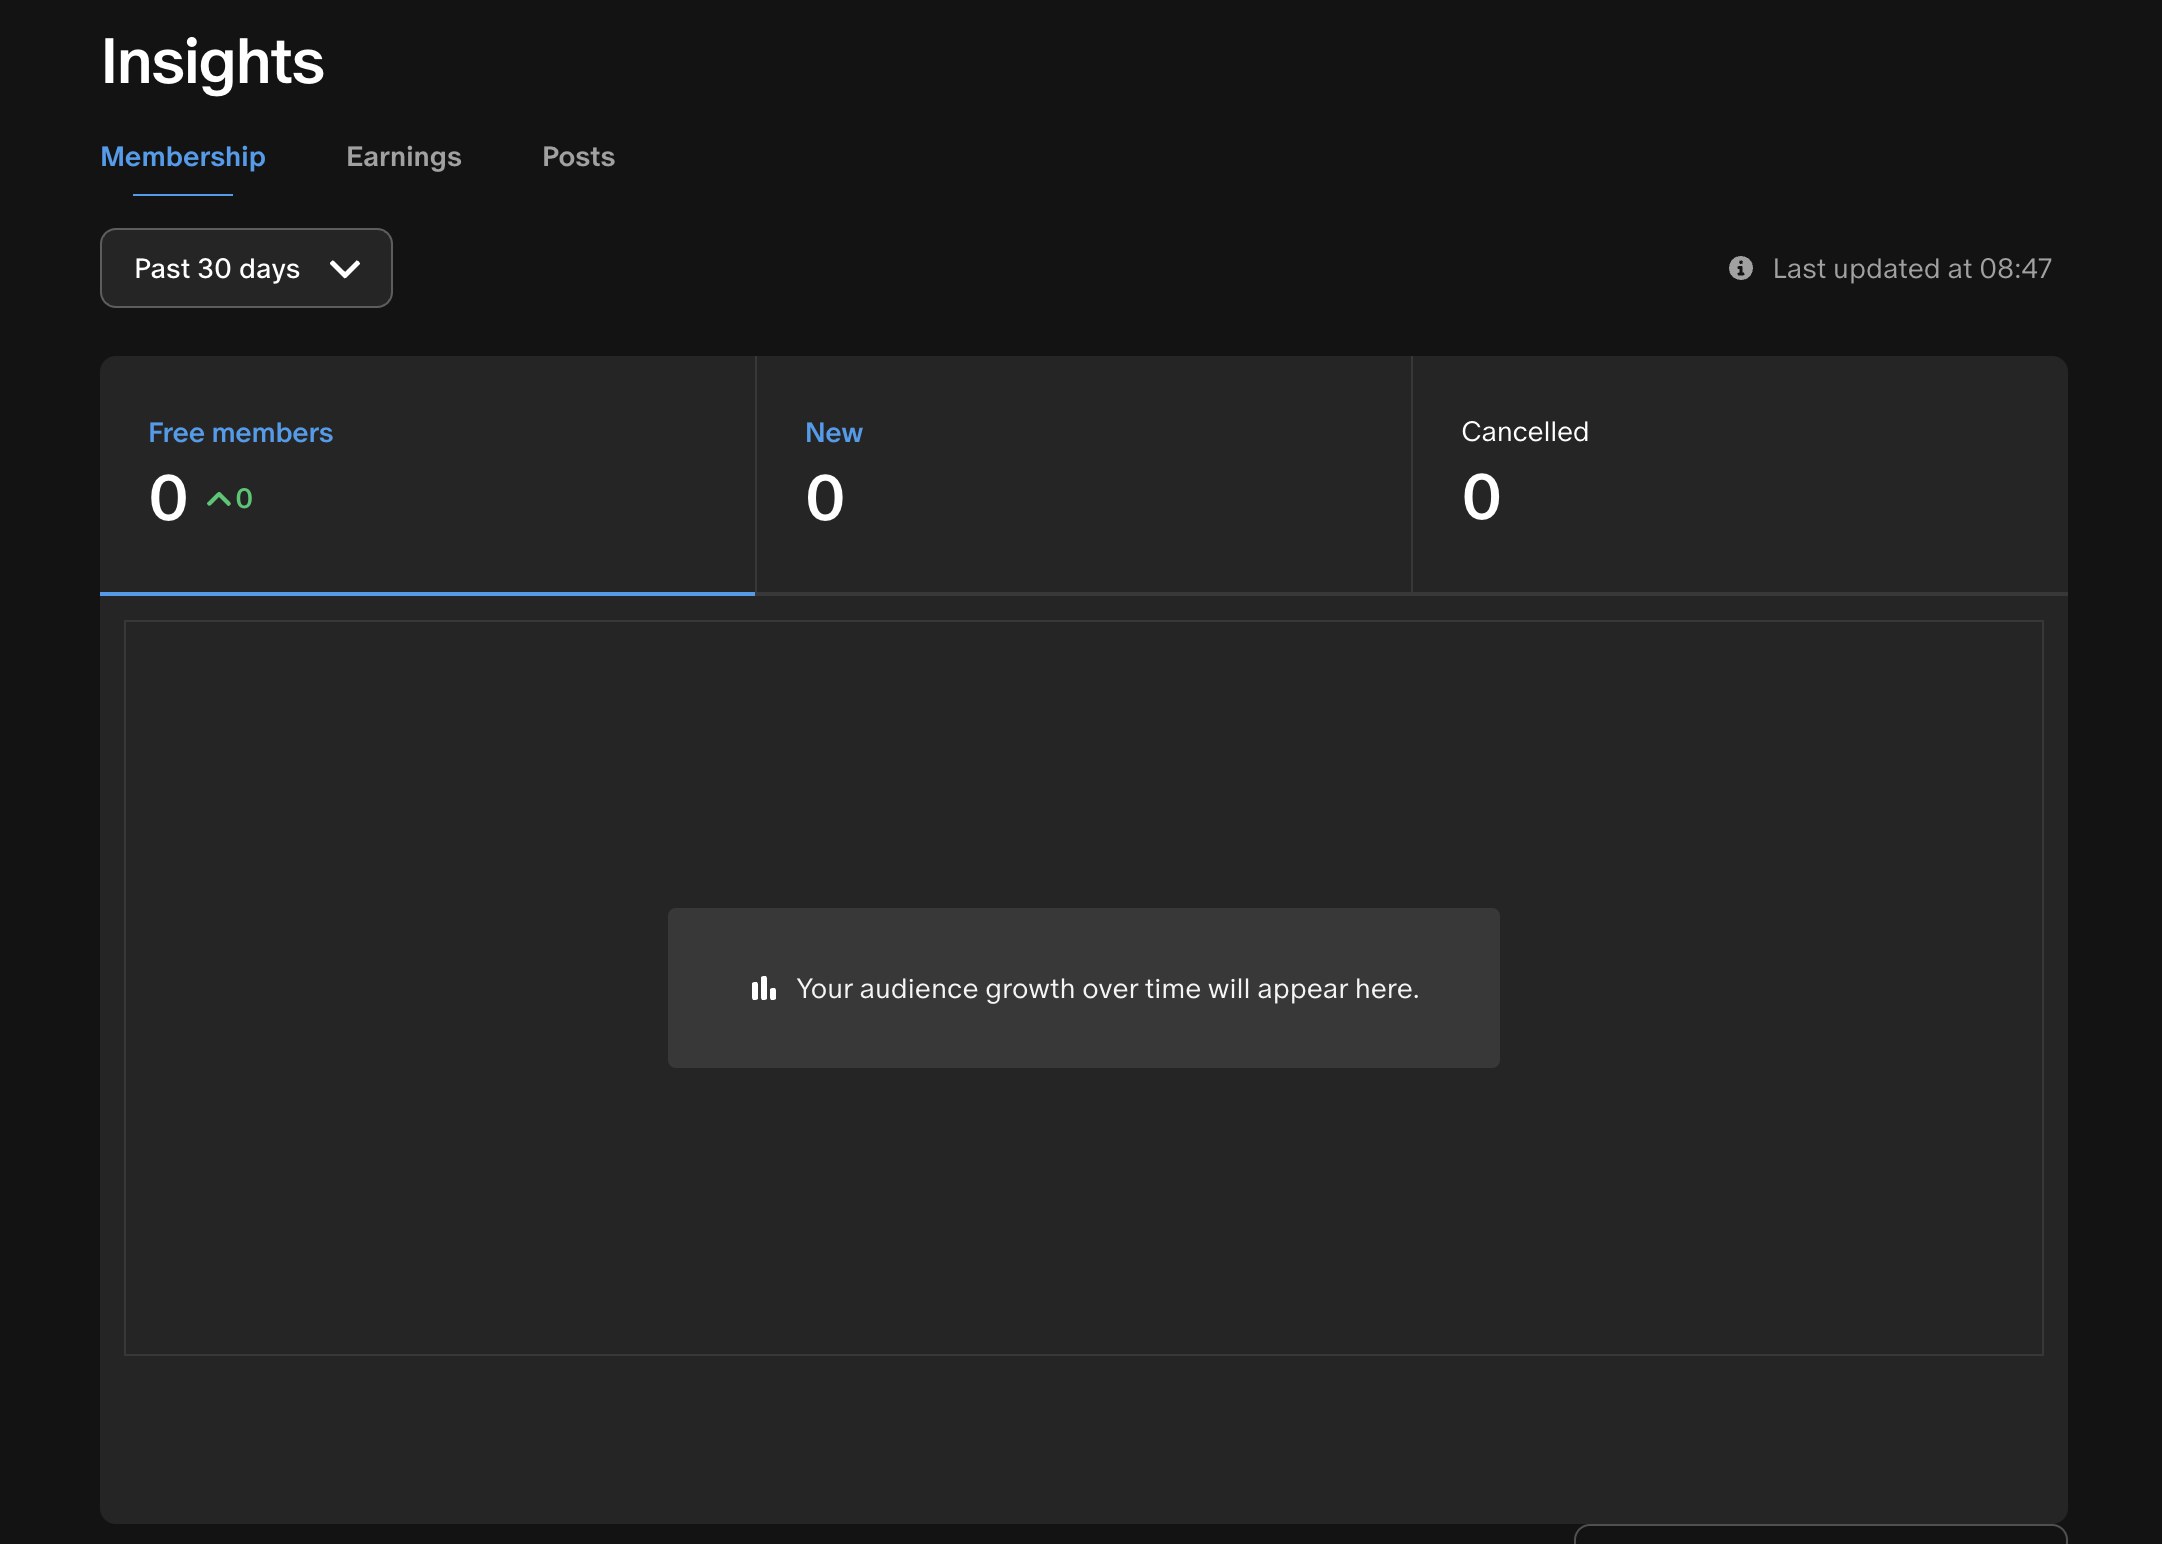Click the Insights page heading
The width and height of the screenshot is (2162, 1544).
click(x=212, y=62)
